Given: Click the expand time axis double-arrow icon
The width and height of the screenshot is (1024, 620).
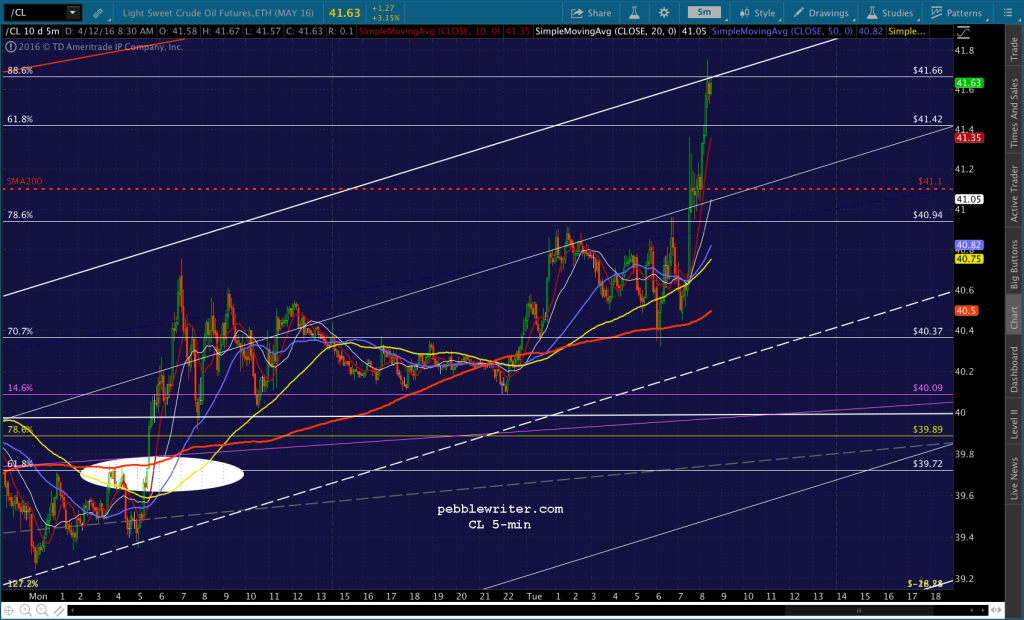Looking at the screenshot, I should (998, 610).
